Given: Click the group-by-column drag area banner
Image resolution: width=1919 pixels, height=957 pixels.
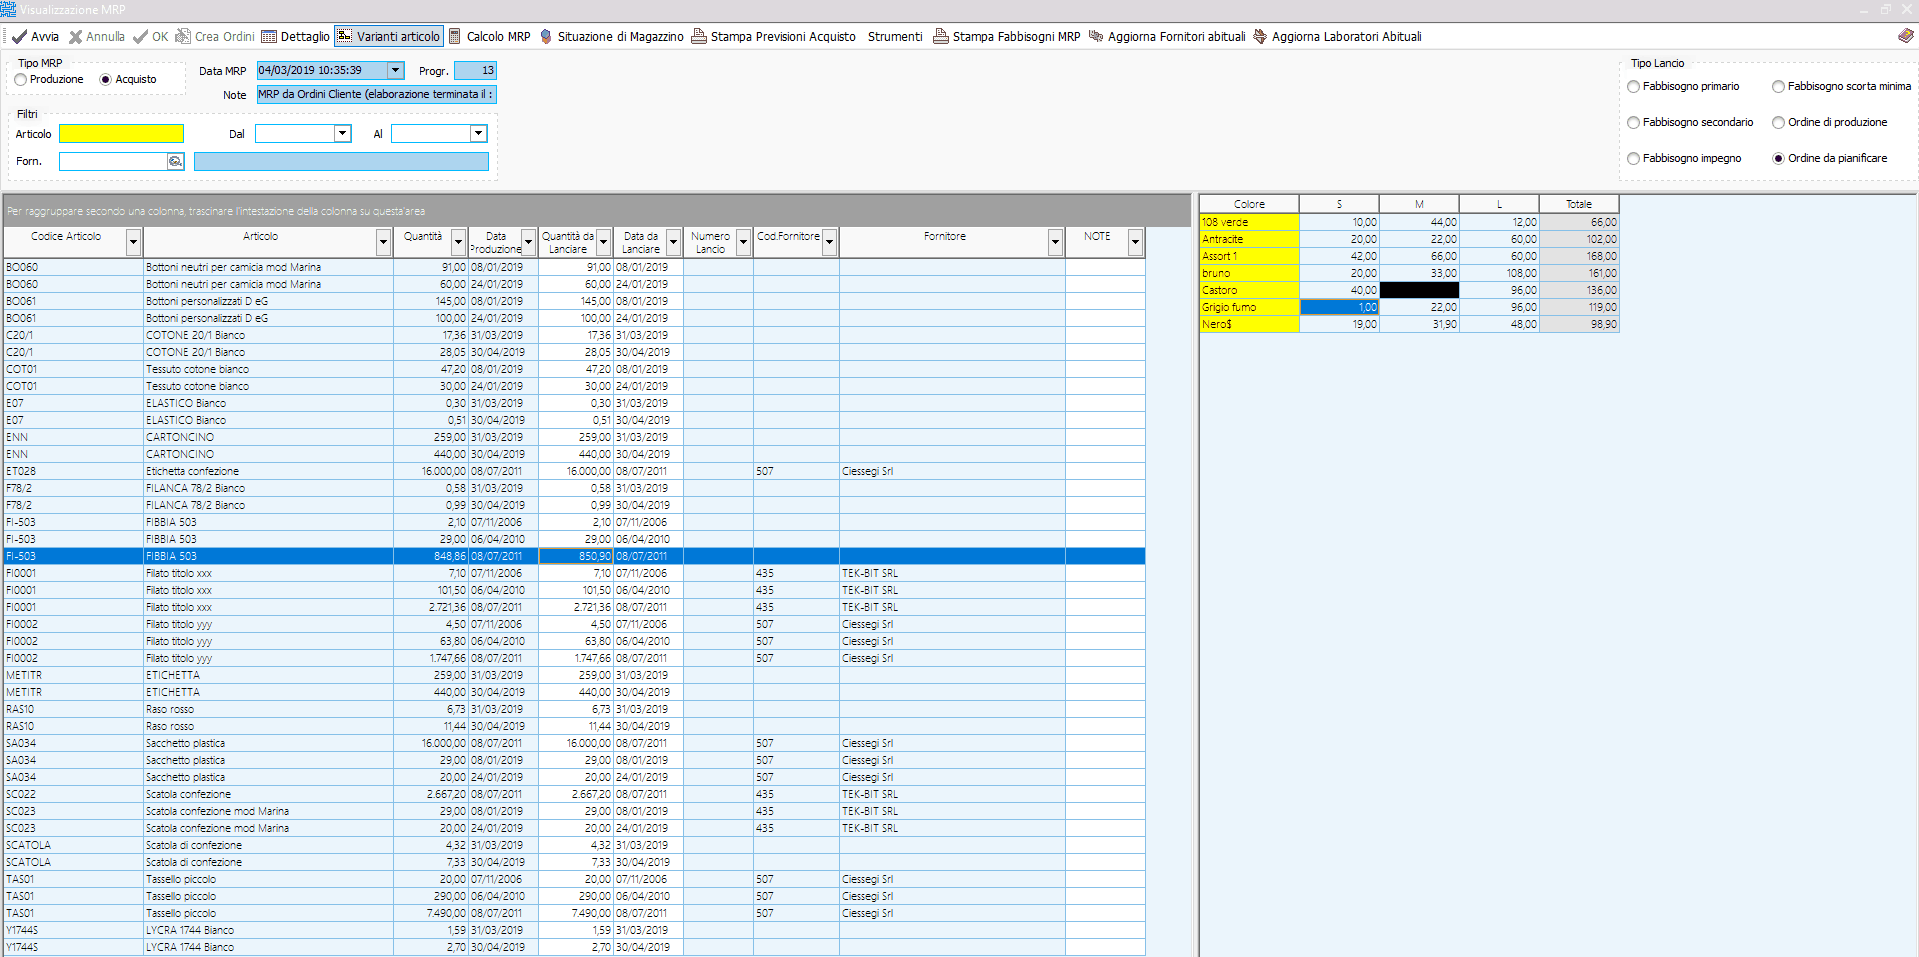Looking at the screenshot, I should (x=597, y=211).
